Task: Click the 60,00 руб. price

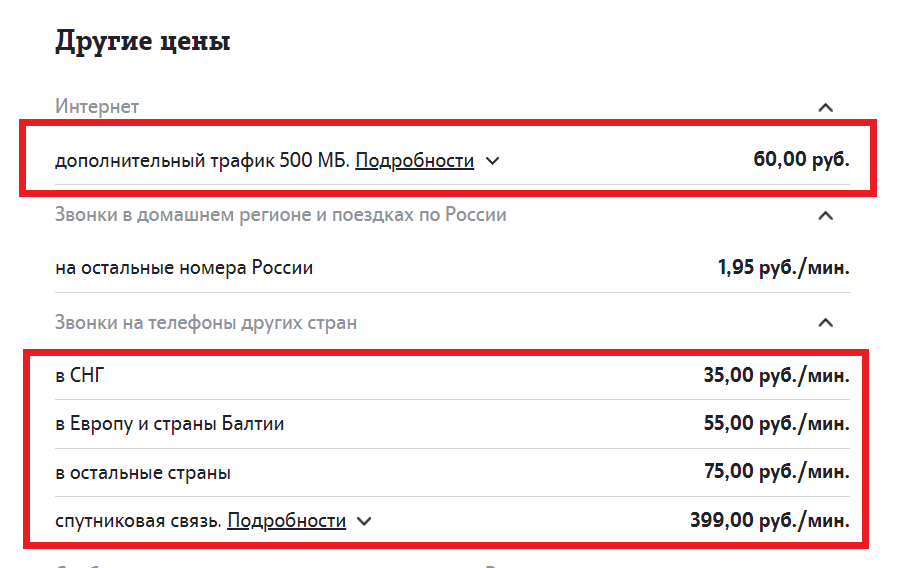Action: (x=801, y=159)
